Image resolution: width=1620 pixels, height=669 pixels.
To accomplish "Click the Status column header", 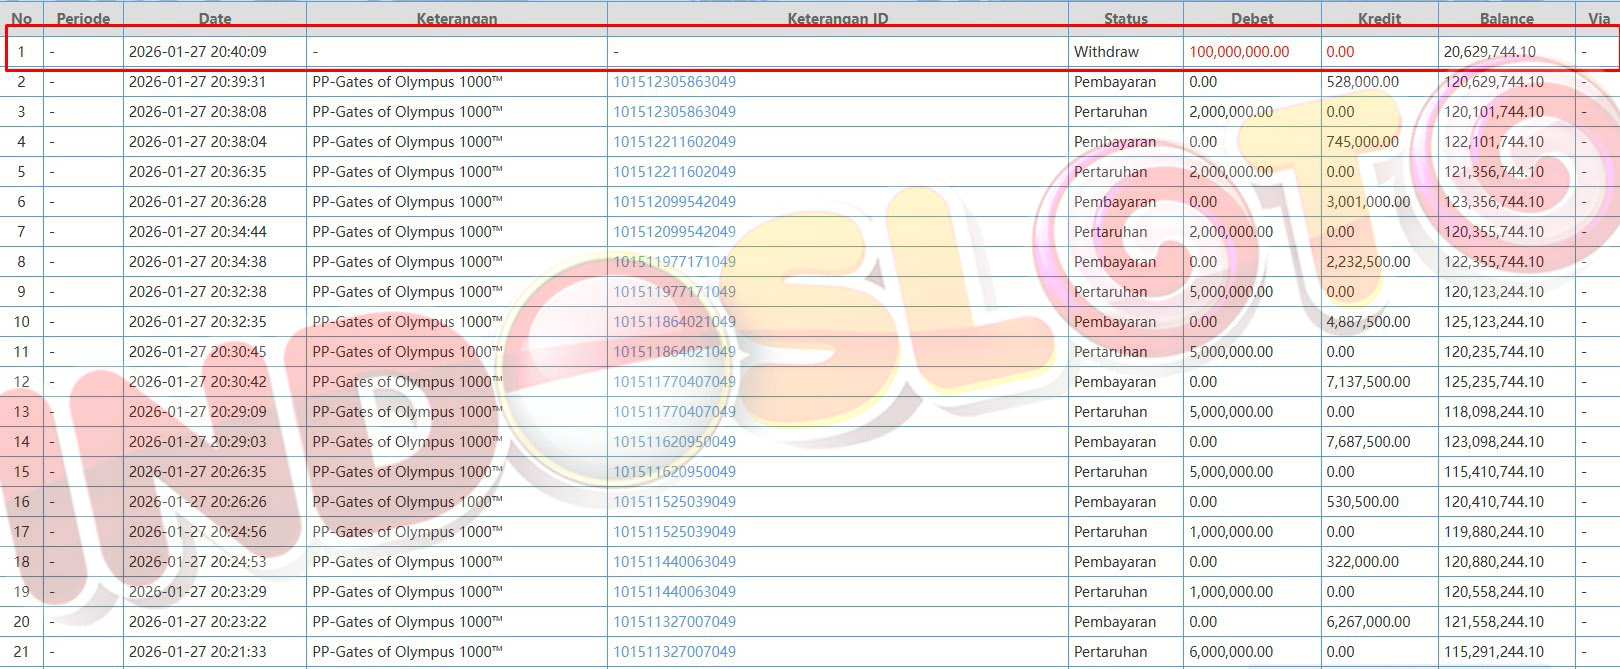I will coord(1125,18).
